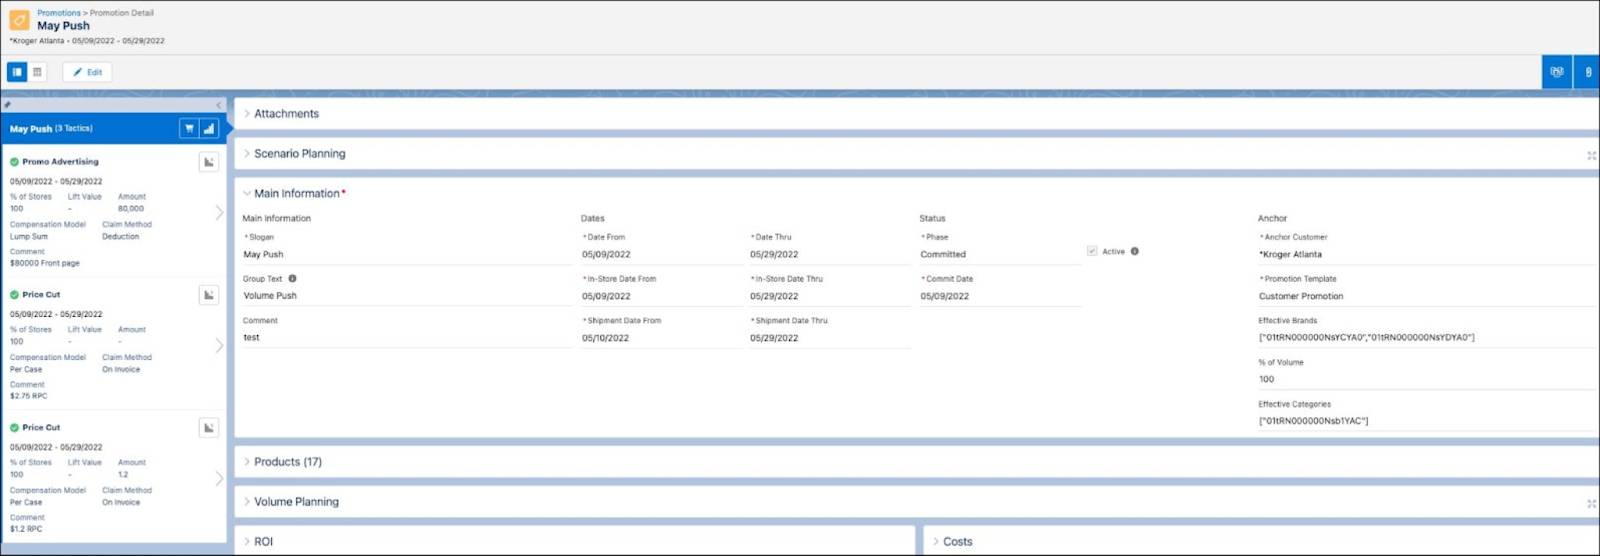This screenshot has height=556, width=1600.
Task: Click the orange Promotion tag icon
Action: (19, 20)
